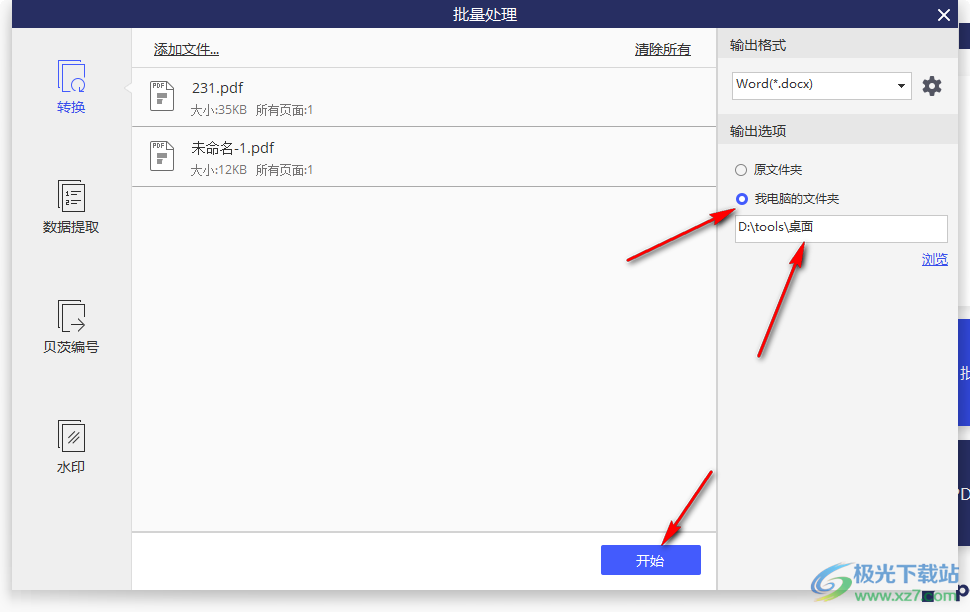Close the 批量处理 dialog window
970x612 pixels.
click(x=944, y=14)
